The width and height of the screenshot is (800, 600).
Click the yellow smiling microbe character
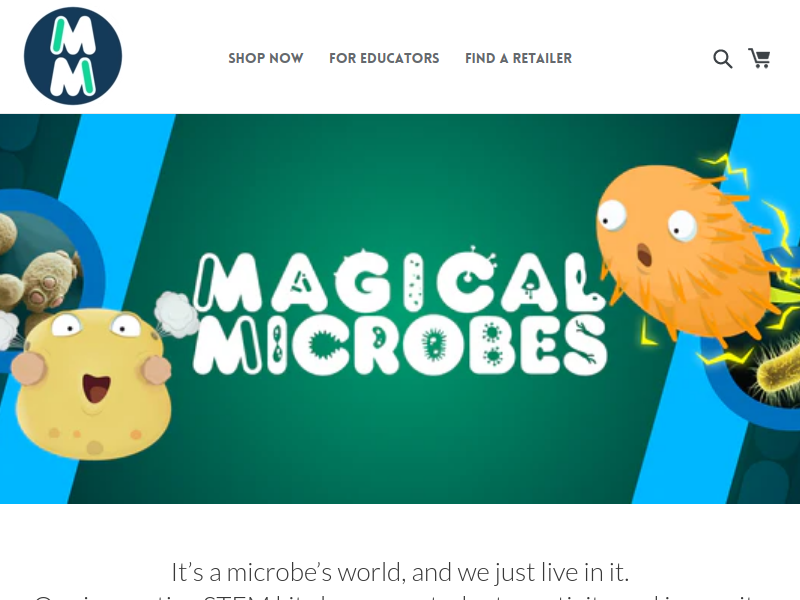(92, 384)
